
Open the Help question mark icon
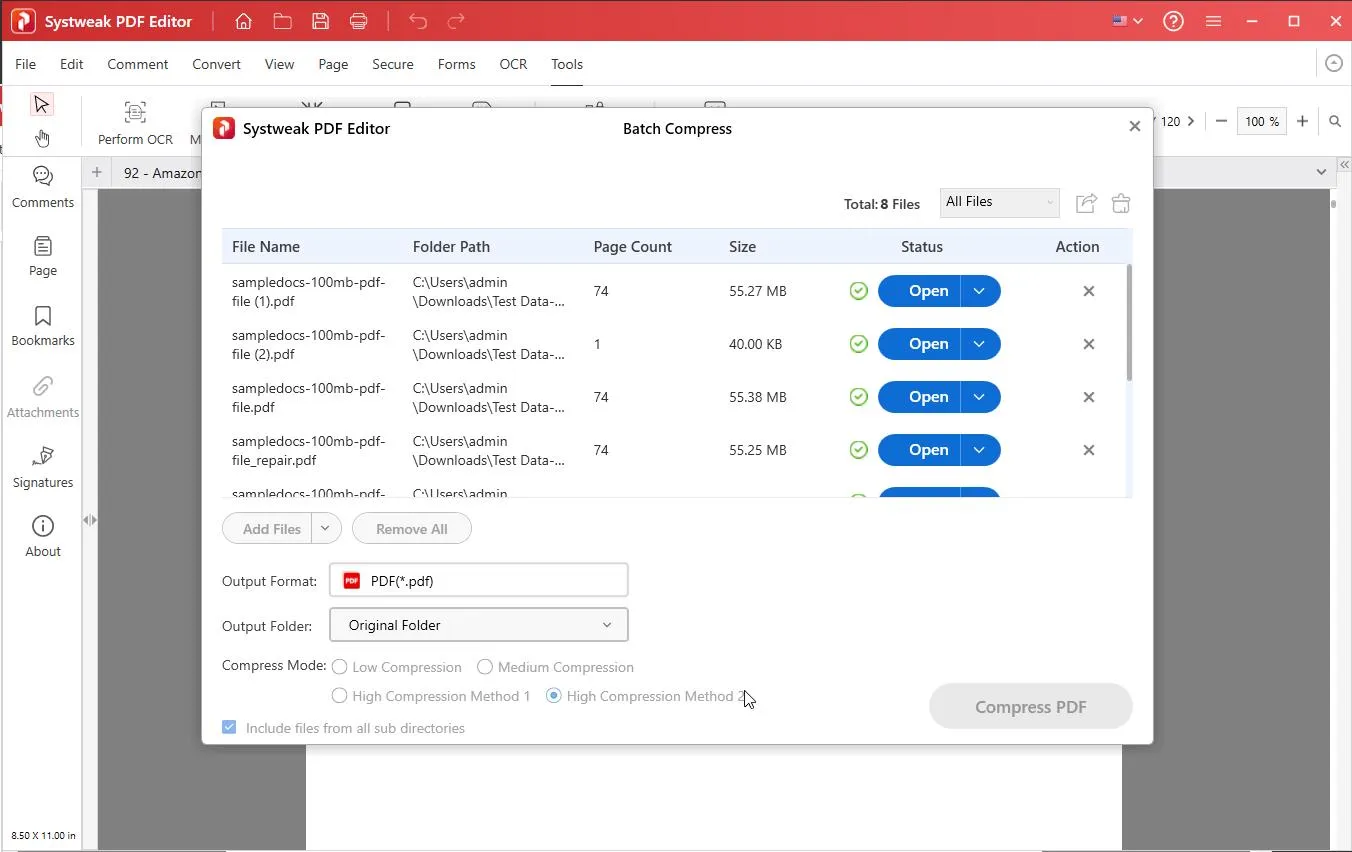[x=1173, y=21]
